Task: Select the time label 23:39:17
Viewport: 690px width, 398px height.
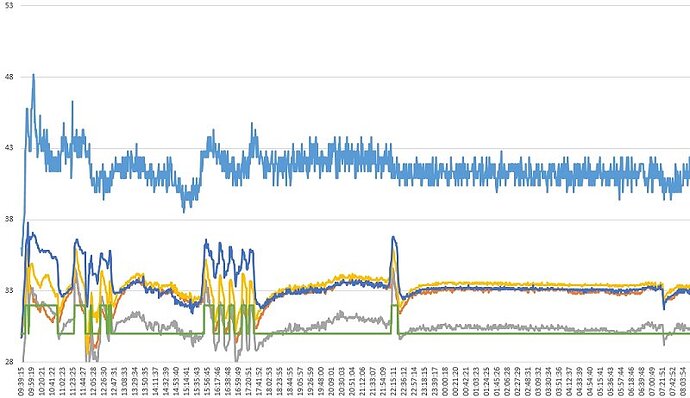Action: pyautogui.click(x=435, y=382)
